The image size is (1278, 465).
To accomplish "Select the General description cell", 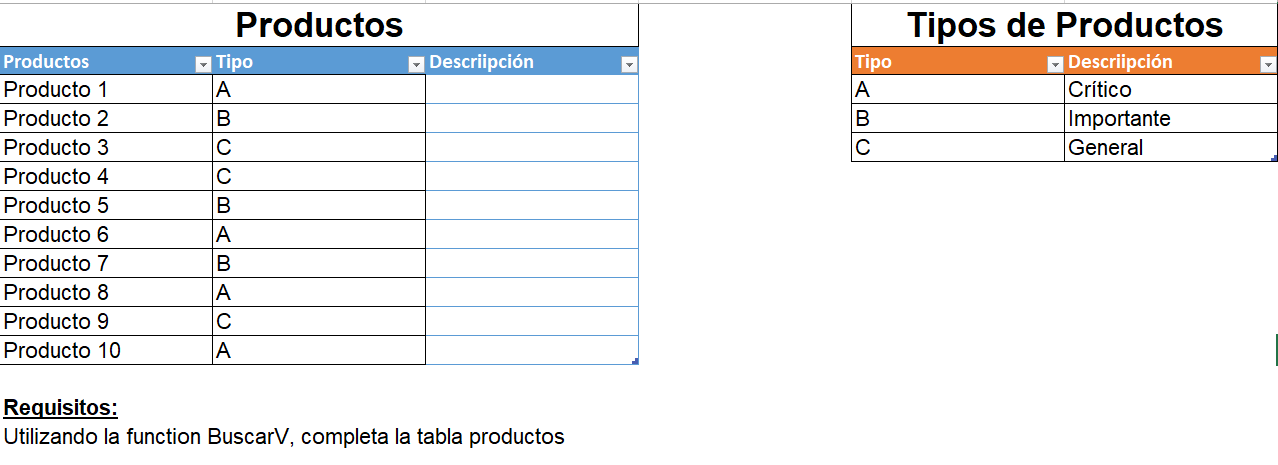I will (1171, 147).
